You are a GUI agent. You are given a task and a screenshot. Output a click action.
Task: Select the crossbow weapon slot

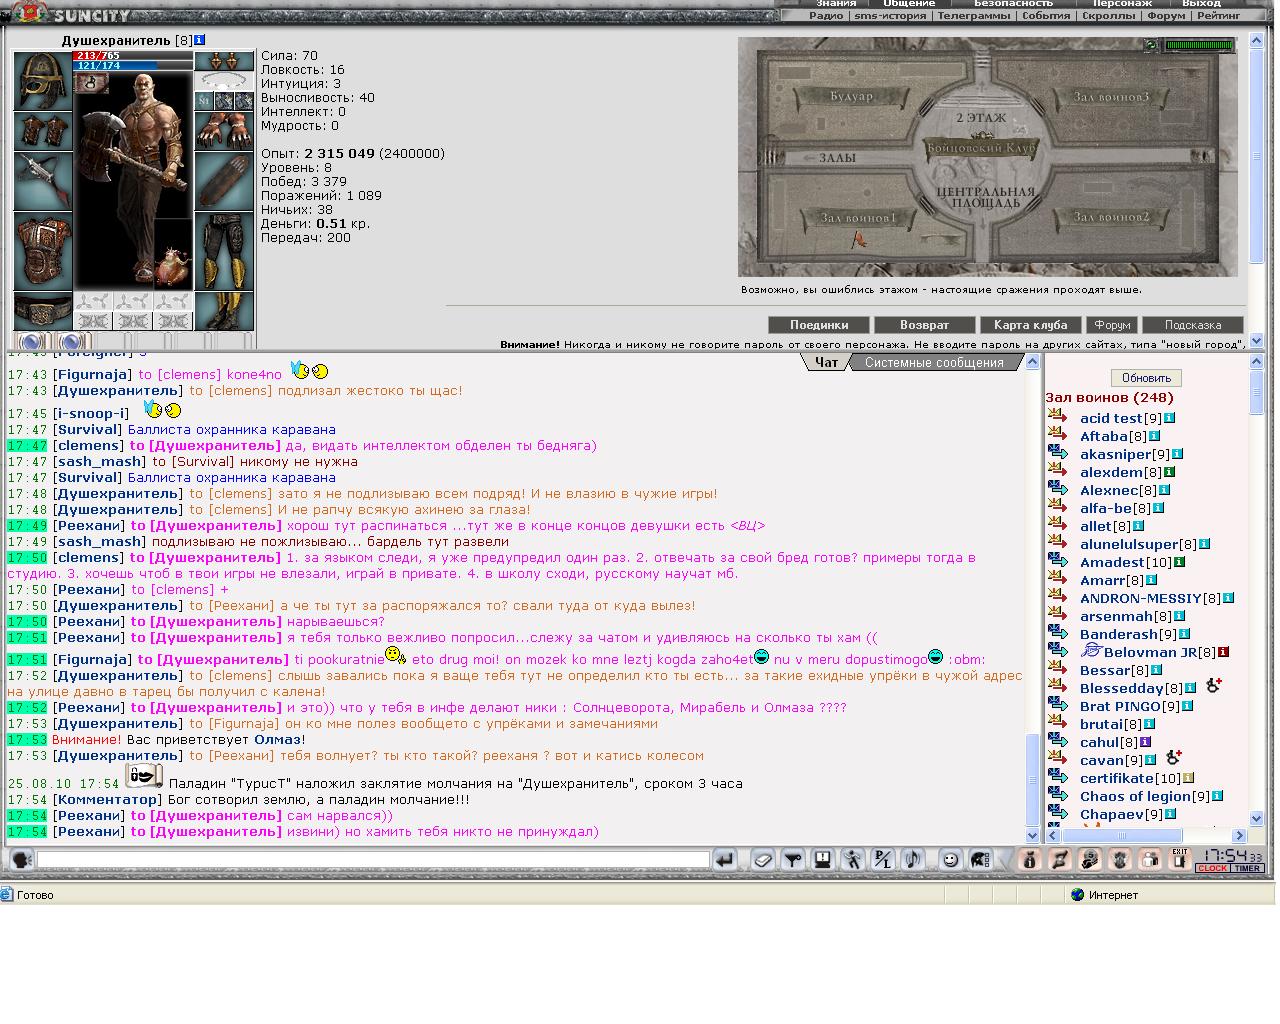(42, 180)
